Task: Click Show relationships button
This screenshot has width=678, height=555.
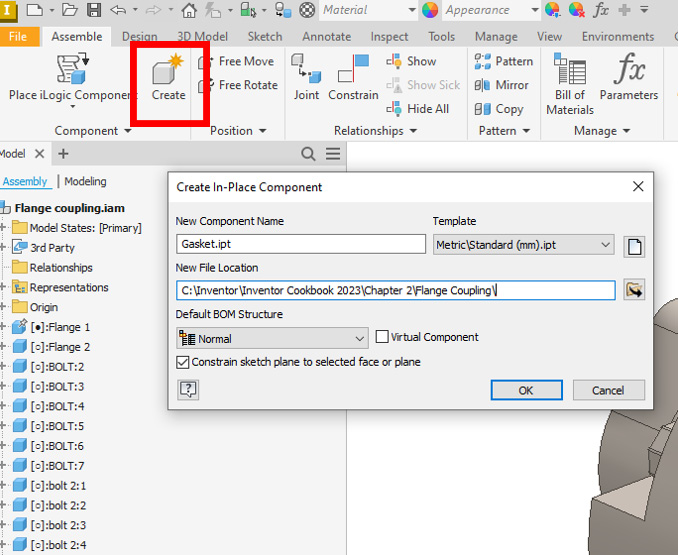Action: click(x=411, y=61)
